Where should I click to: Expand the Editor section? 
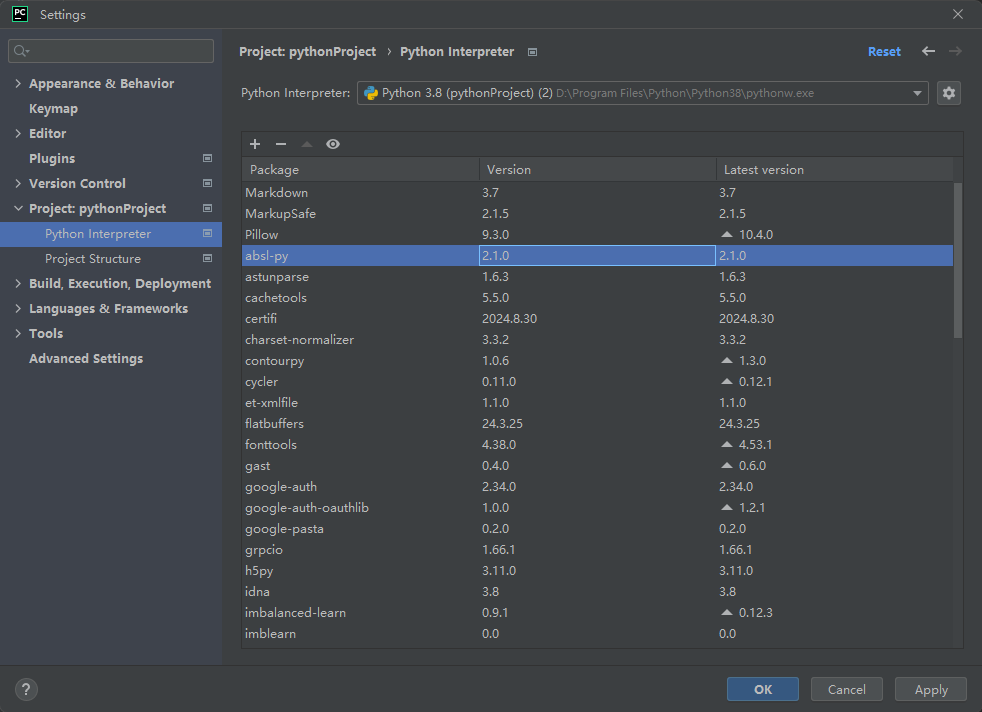(18, 133)
